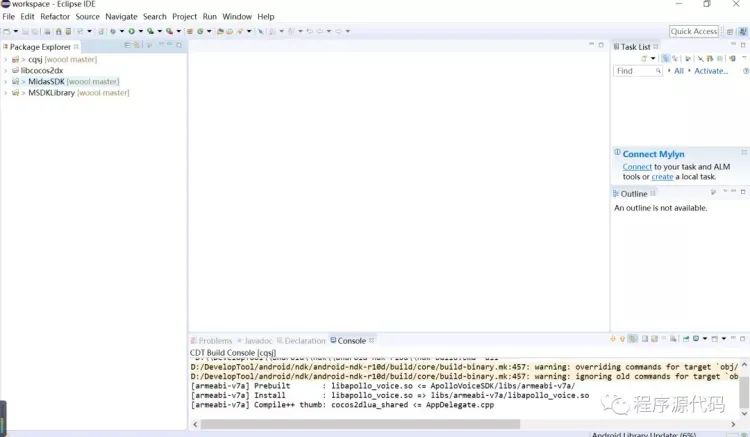Open the File menu
This screenshot has height=437, width=750.
pos(9,16)
